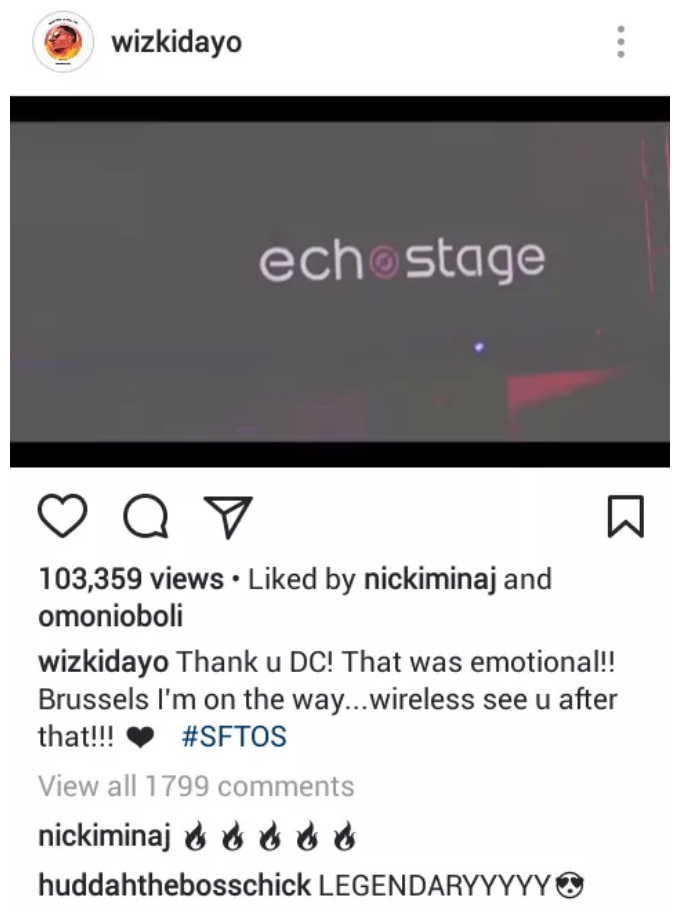This screenshot has width=680, height=917.
Task: Open the three-dot post options menu
Action: (x=621, y=42)
